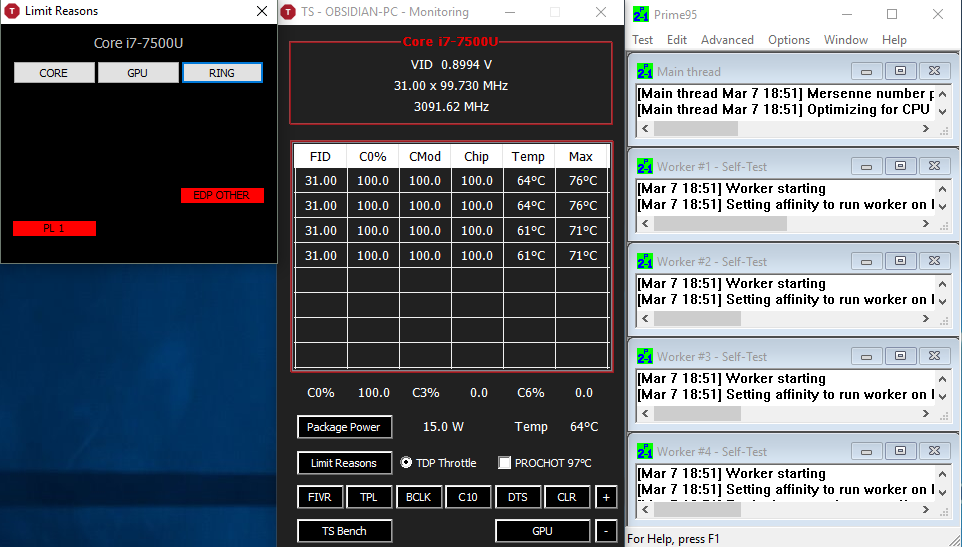Close the Limit Reasons window
962x547 pixels.
[x=262, y=11]
